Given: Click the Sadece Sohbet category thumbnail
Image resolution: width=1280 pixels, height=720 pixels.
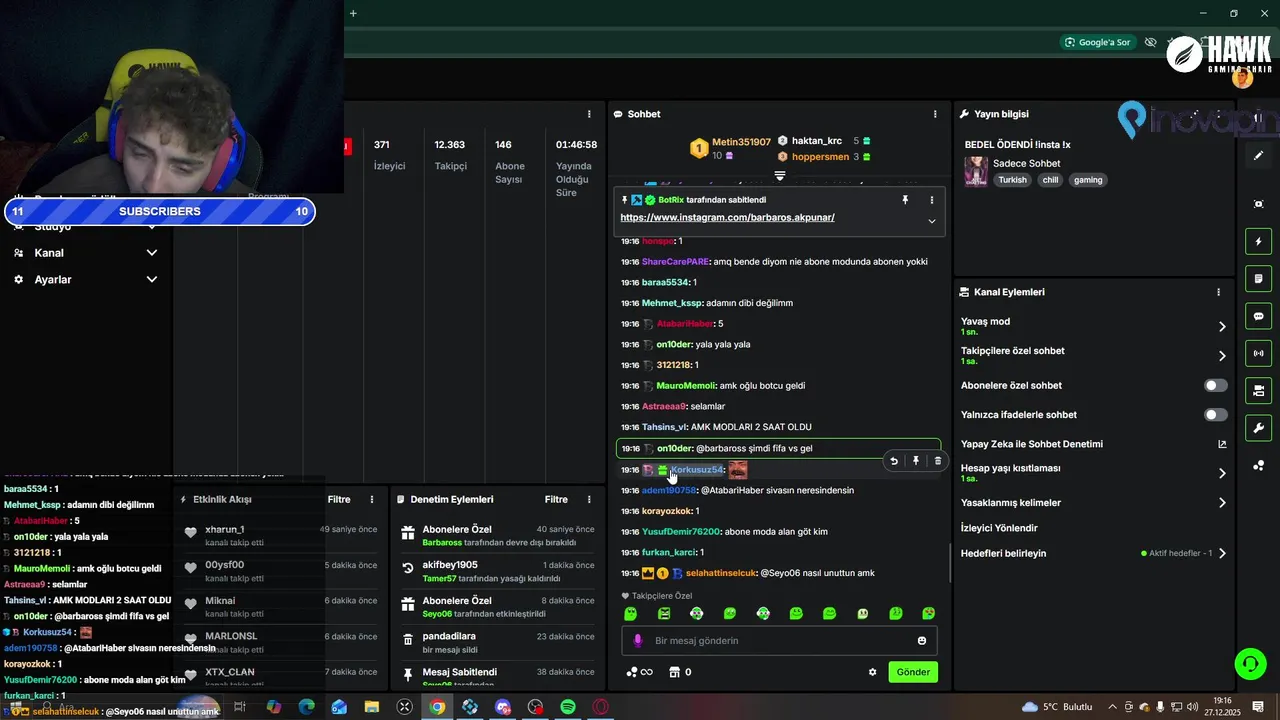Looking at the screenshot, I should click(976, 171).
